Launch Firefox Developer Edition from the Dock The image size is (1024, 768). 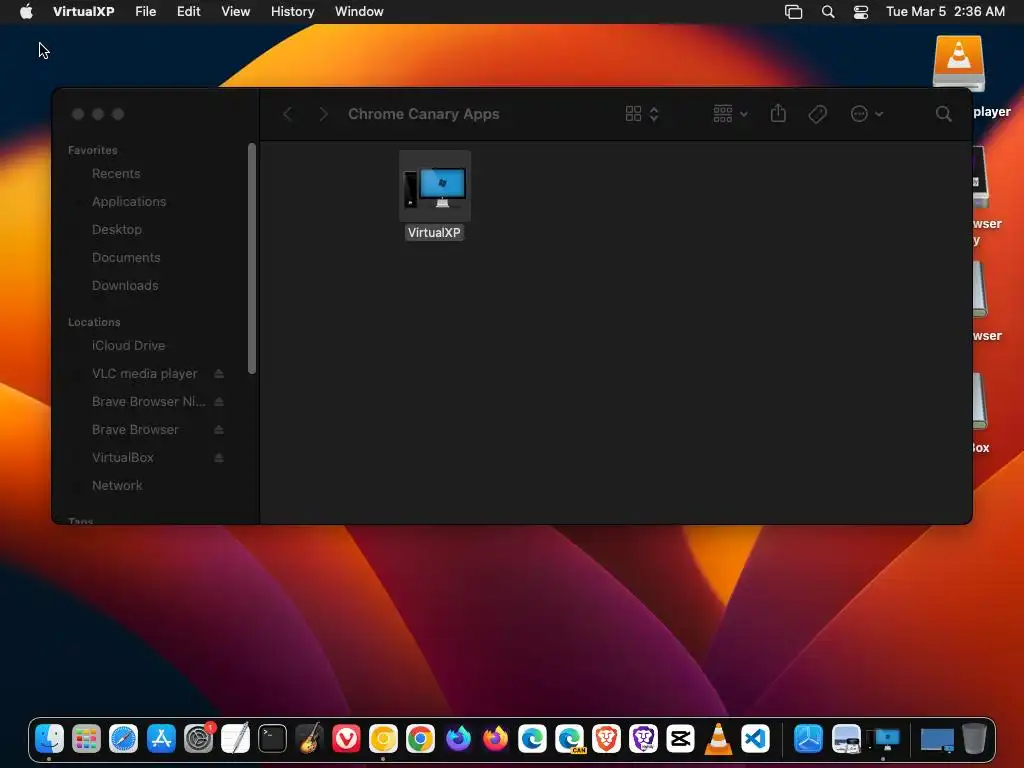[x=458, y=739]
